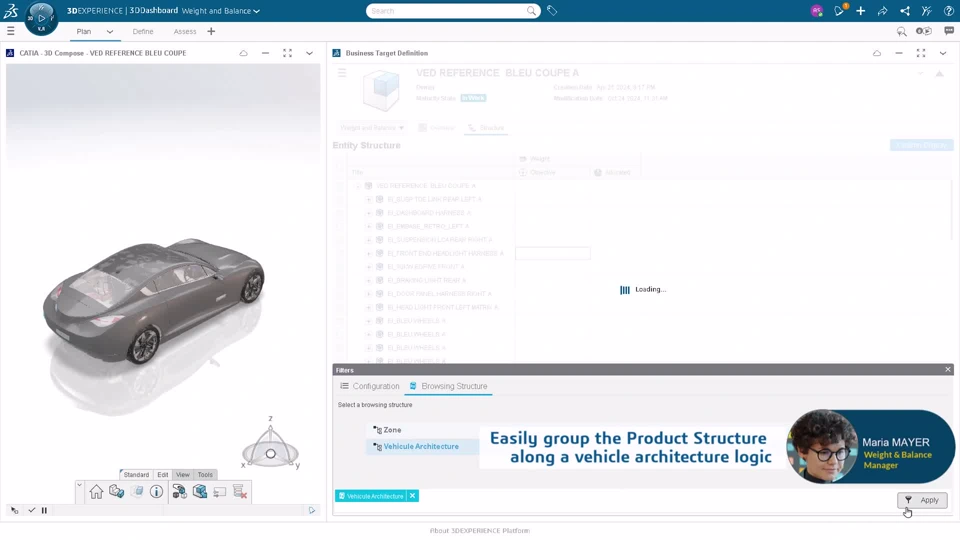960x540 pixels.
Task: Open the tools crossed icon in top bar
Action: (926, 10)
